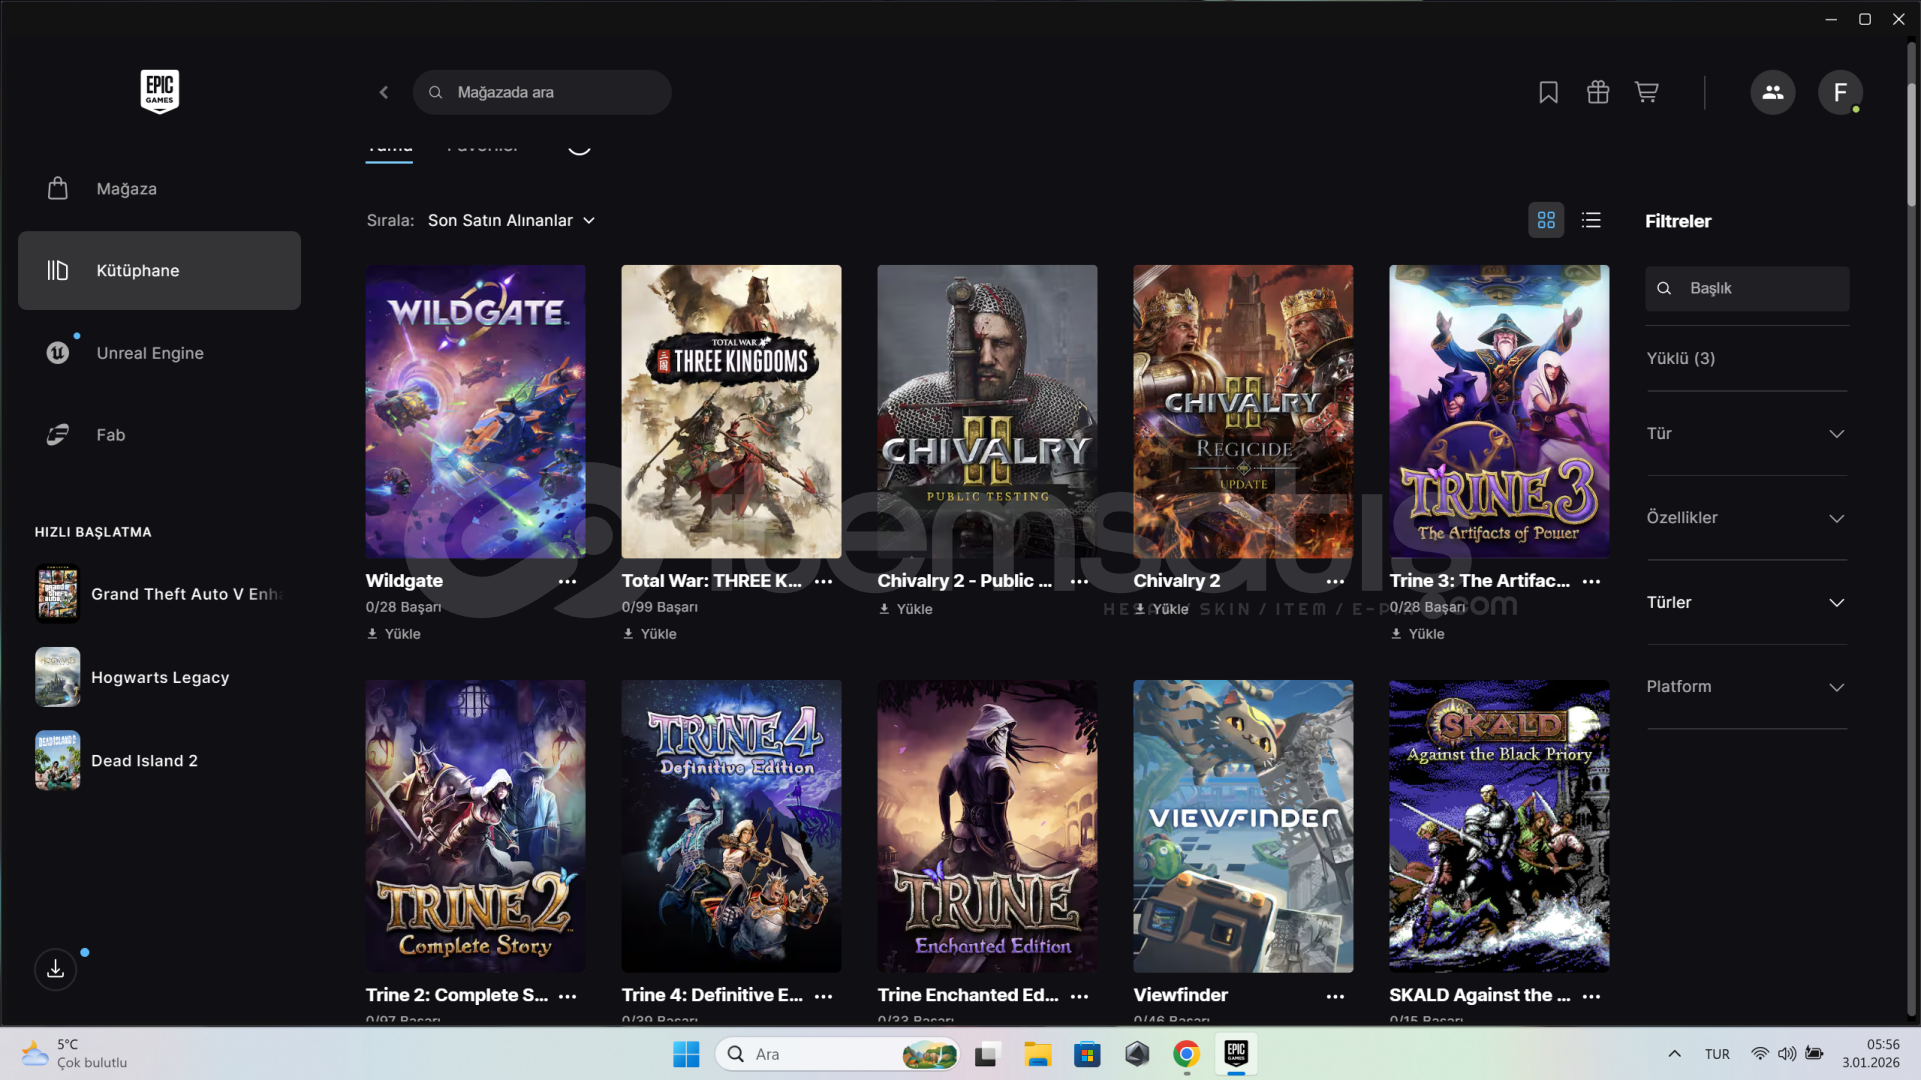This screenshot has width=1921, height=1080.
Task: Open the friends list icon
Action: click(x=1772, y=92)
